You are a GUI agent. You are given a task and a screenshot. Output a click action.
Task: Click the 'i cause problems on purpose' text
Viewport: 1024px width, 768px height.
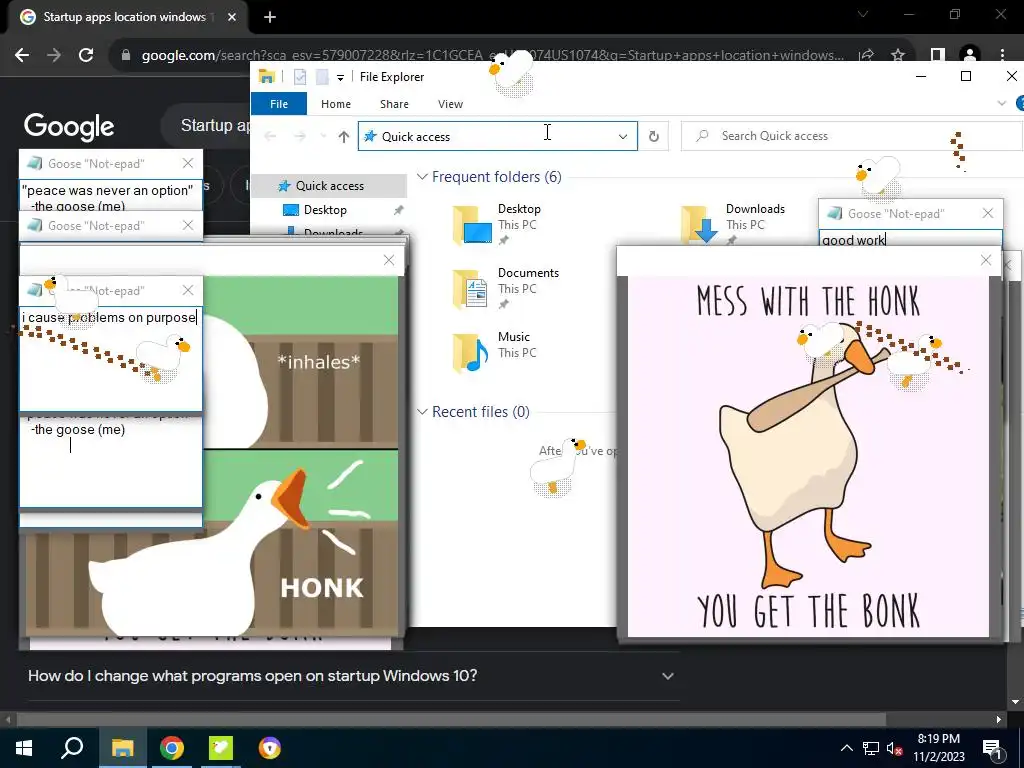pos(109,317)
